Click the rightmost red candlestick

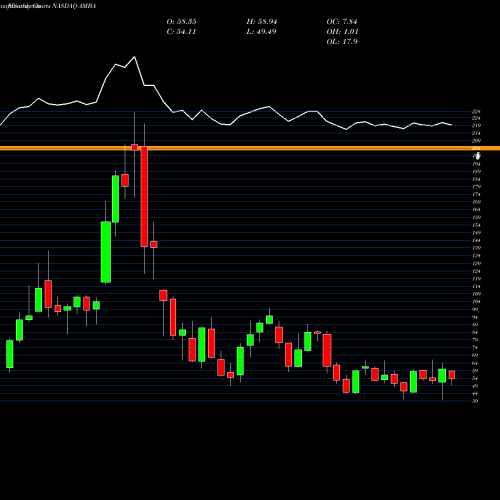click(x=452, y=375)
